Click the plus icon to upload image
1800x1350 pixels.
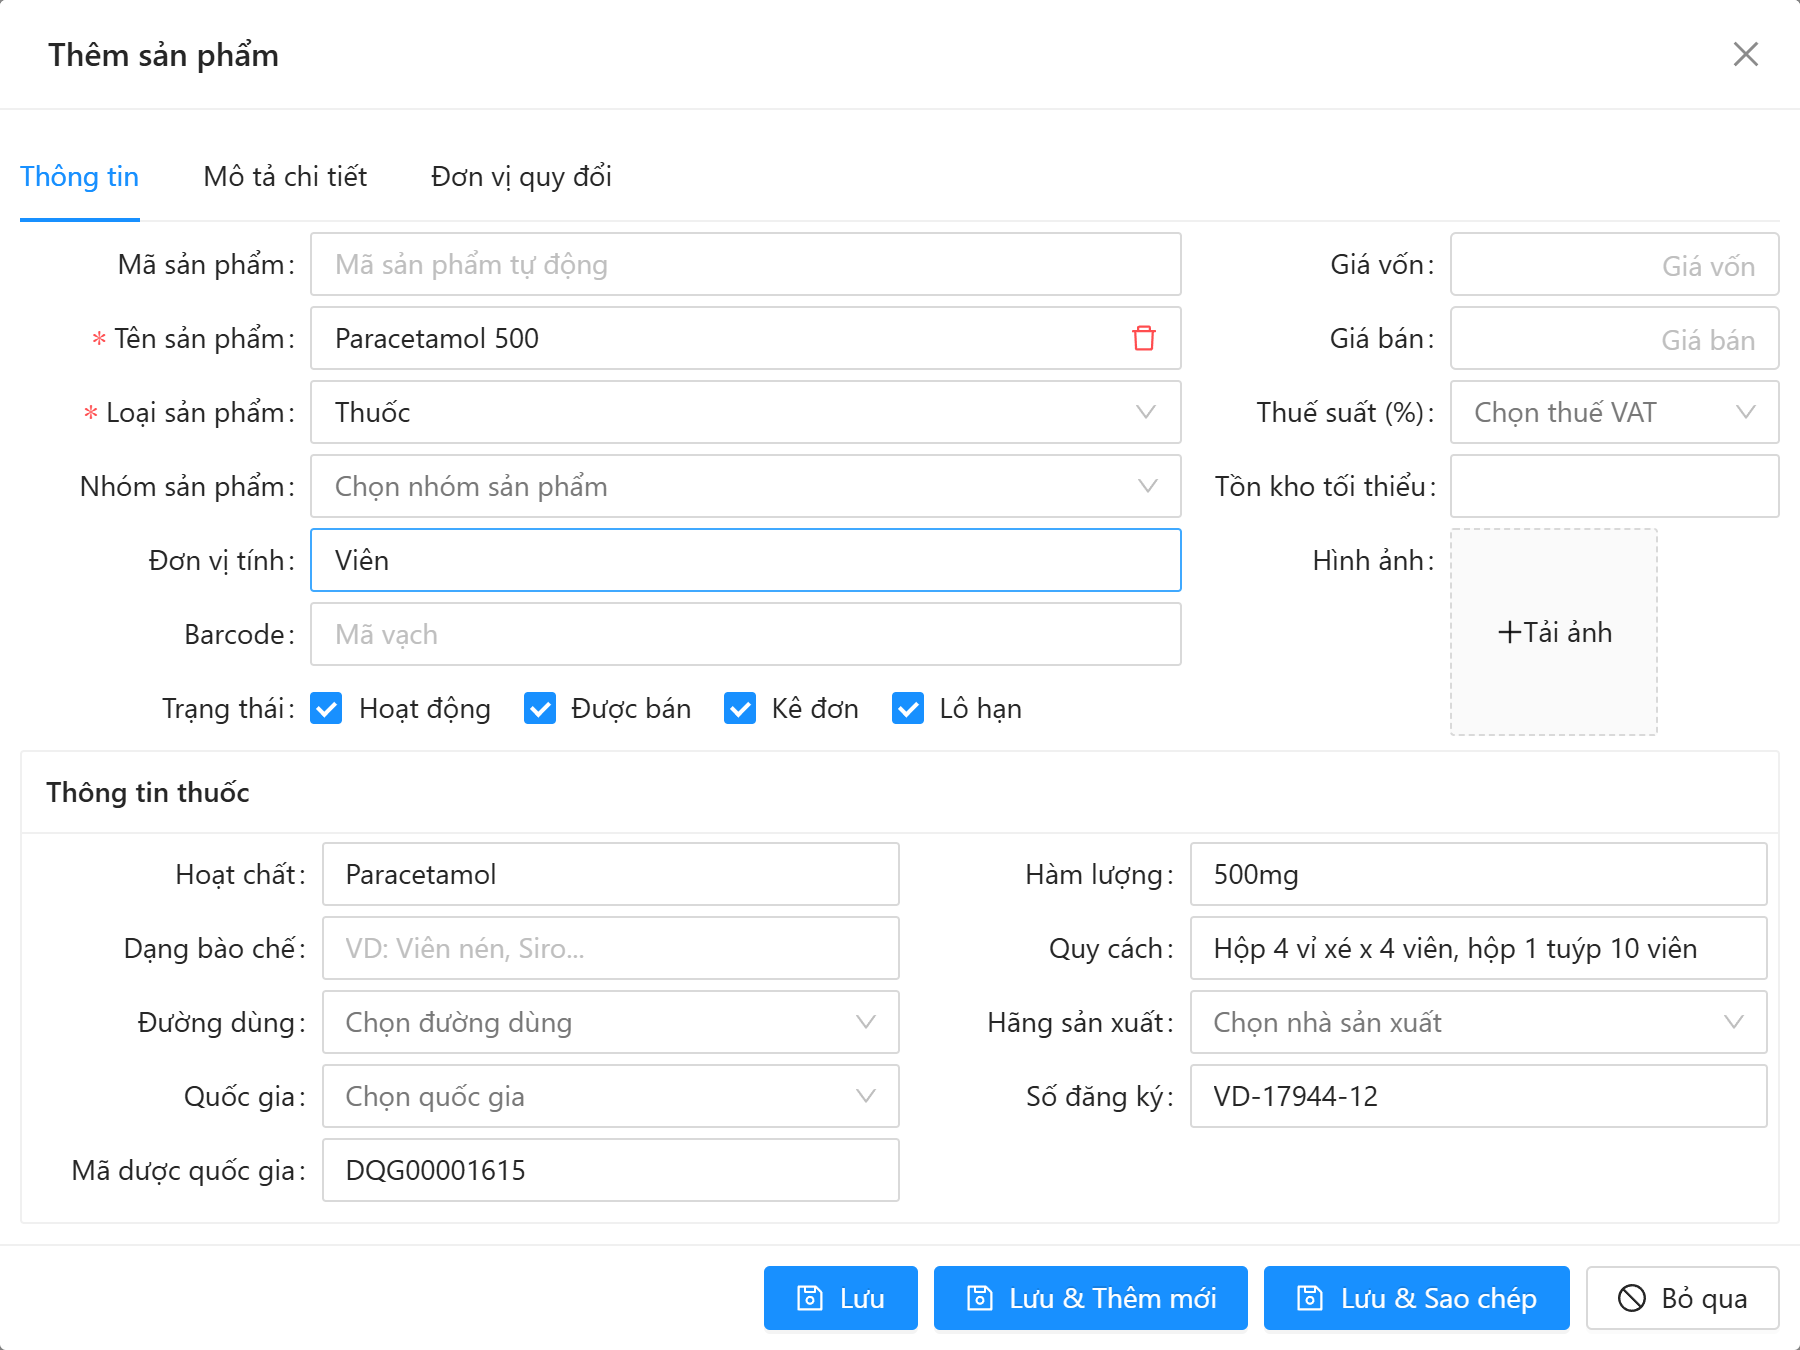pyautogui.click(x=1509, y=632)
